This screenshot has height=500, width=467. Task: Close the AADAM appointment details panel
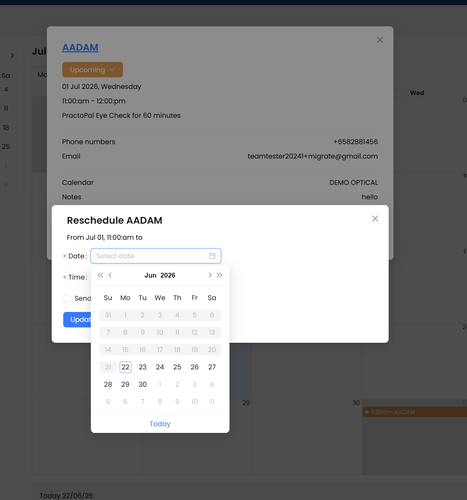[x=380, y=40]
